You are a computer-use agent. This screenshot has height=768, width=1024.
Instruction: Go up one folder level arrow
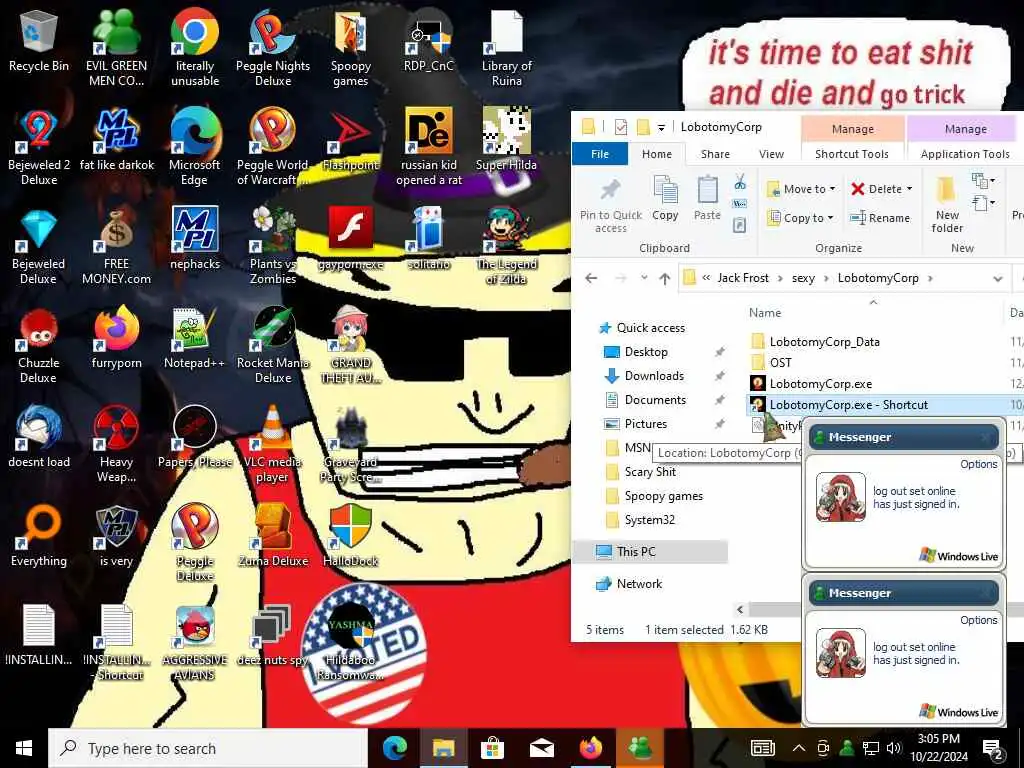[x=665, y=279]
